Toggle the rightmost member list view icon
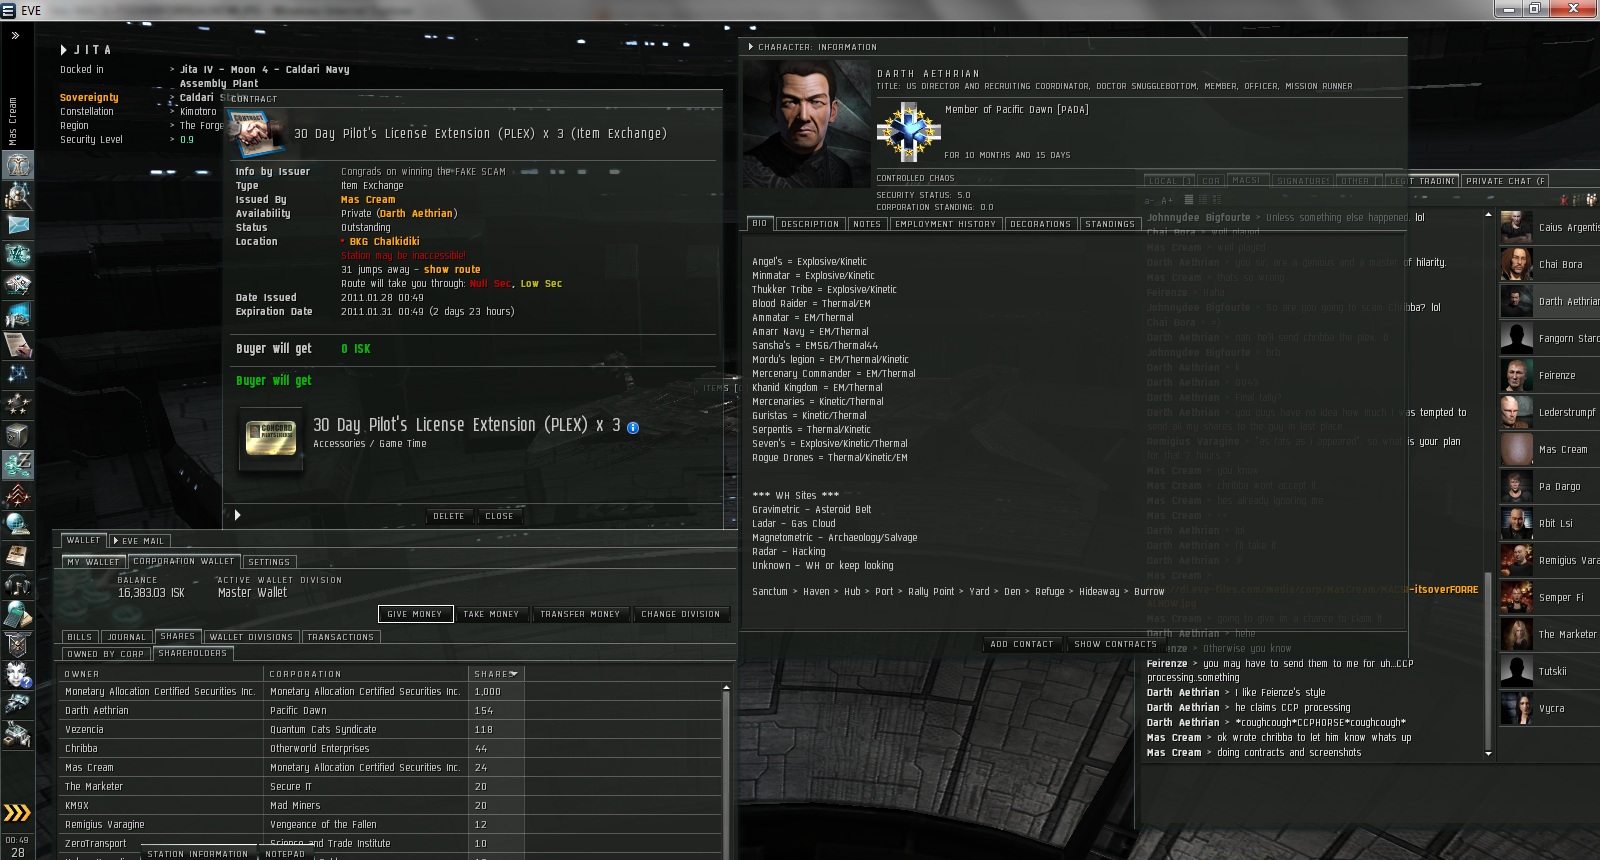1600x860 pixels. click(x=1590, y=200)
